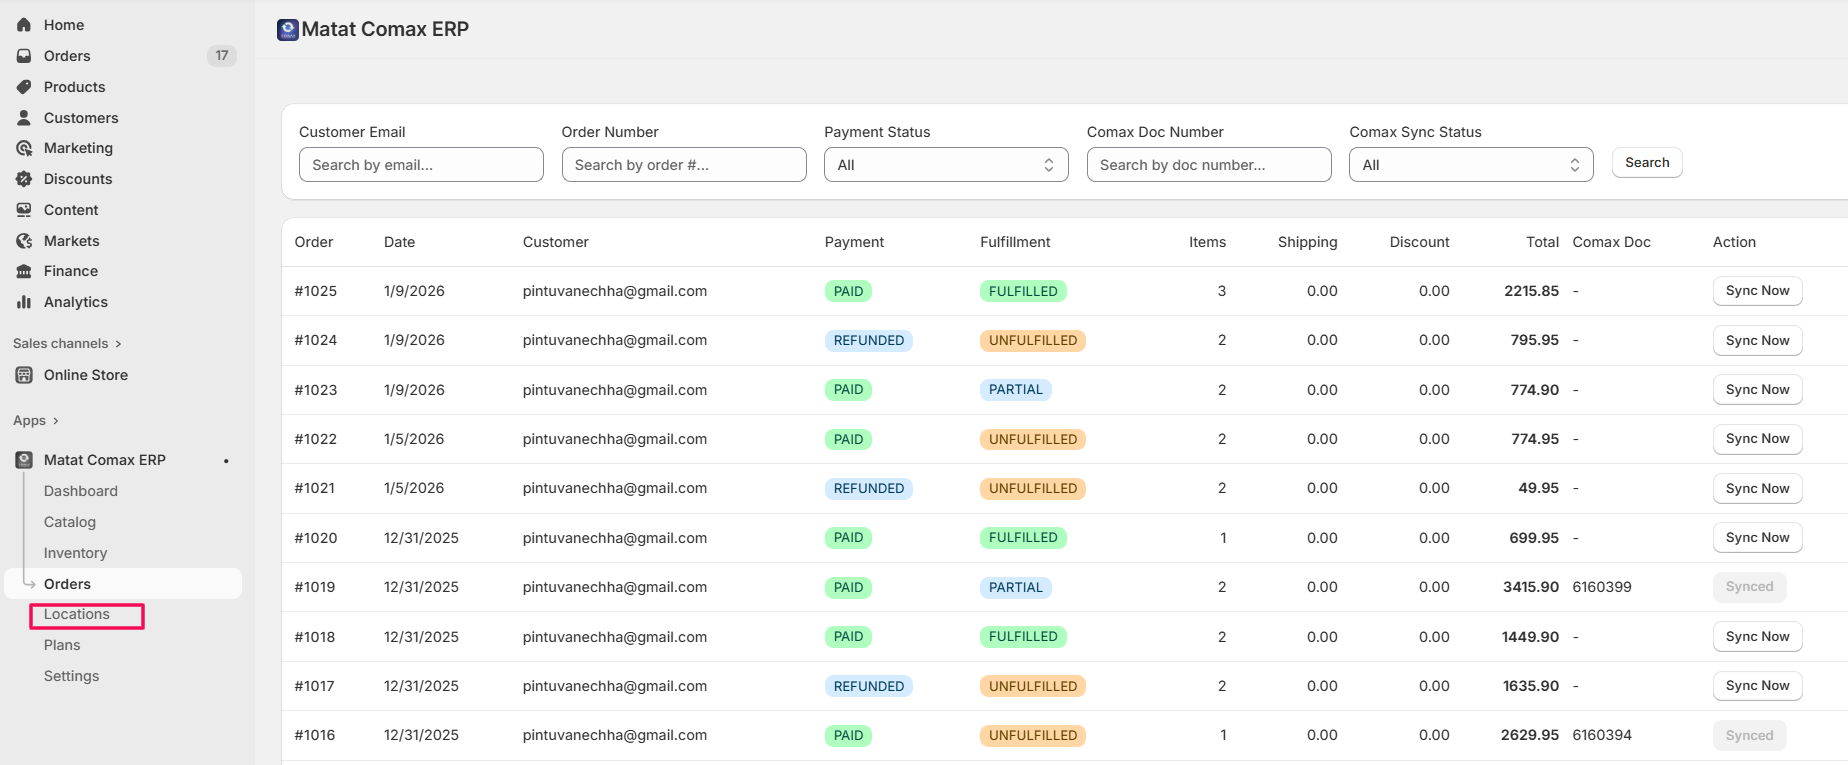Click the Home icon in sidebar

pyautogui.click(x=24, y=25)
